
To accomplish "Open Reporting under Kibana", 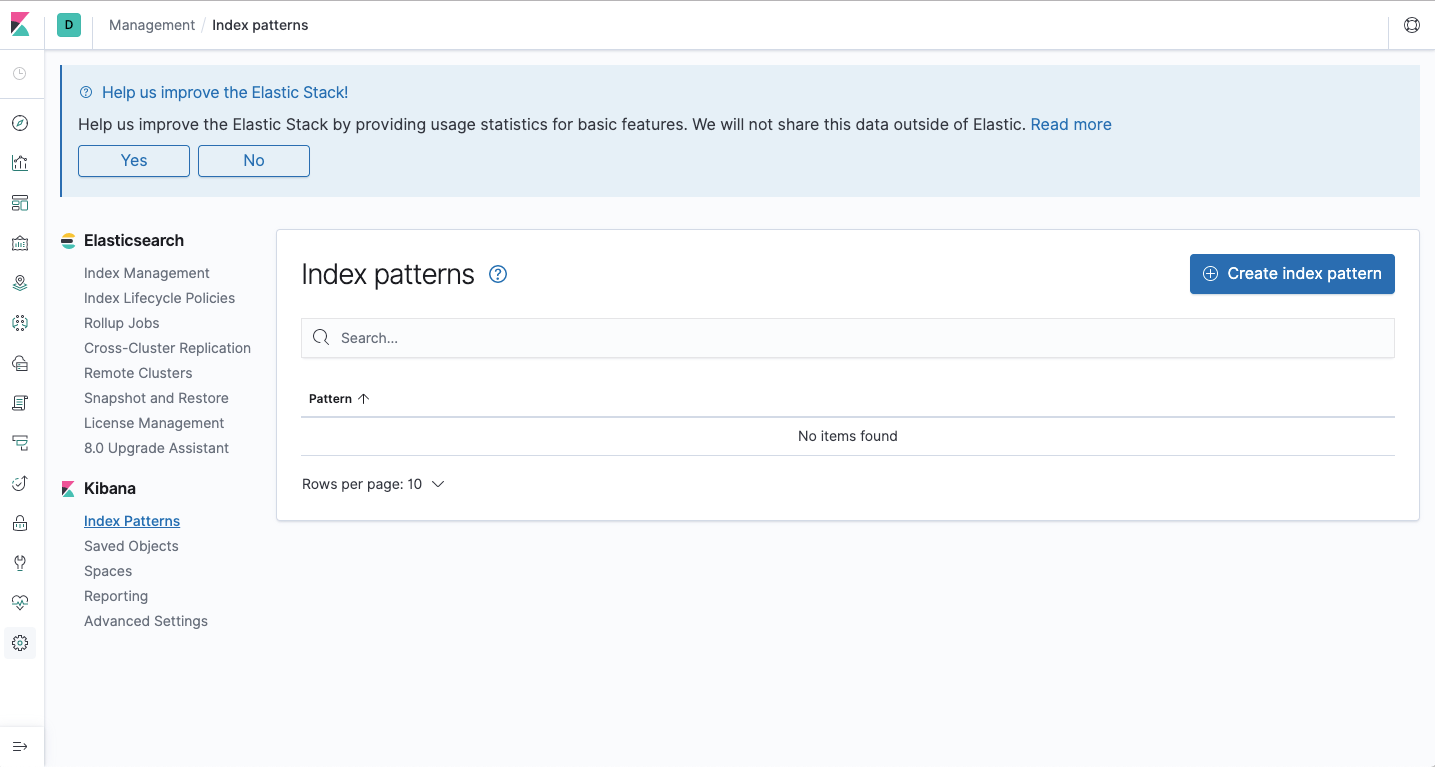I will pyautogui.click(x=116, y=596).
